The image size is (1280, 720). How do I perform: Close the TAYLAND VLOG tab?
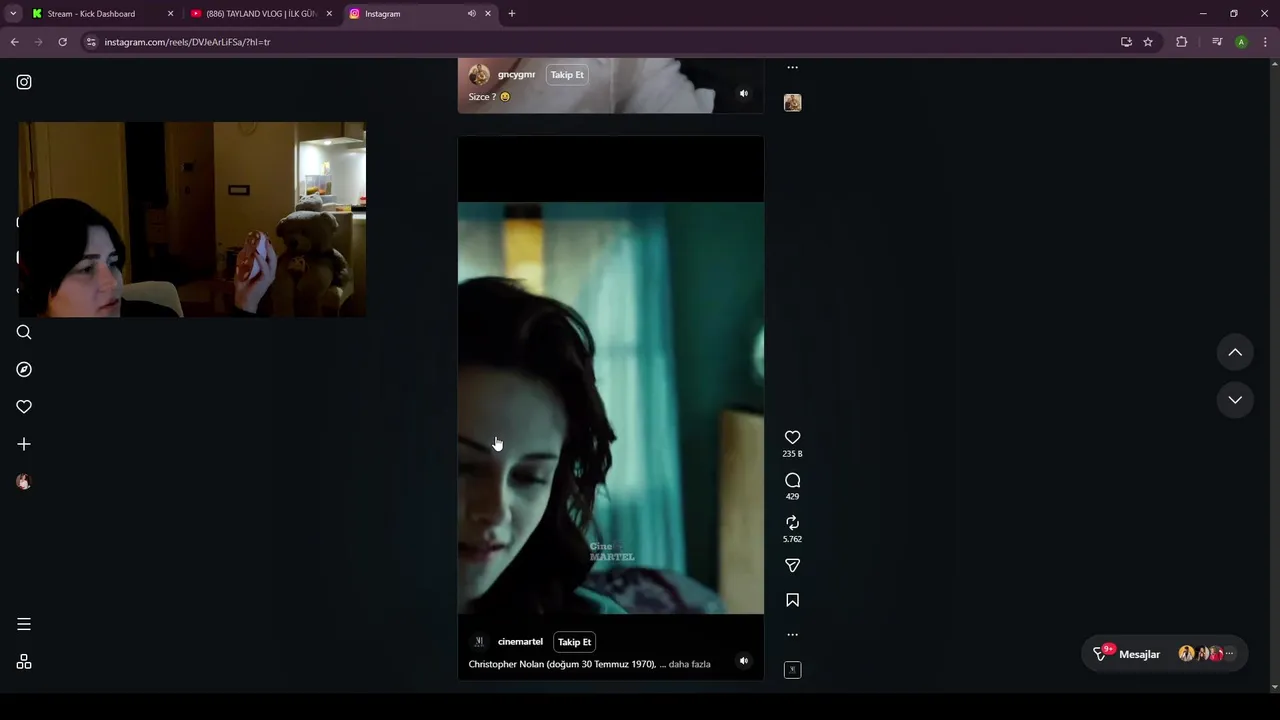[x=329, y=14]
